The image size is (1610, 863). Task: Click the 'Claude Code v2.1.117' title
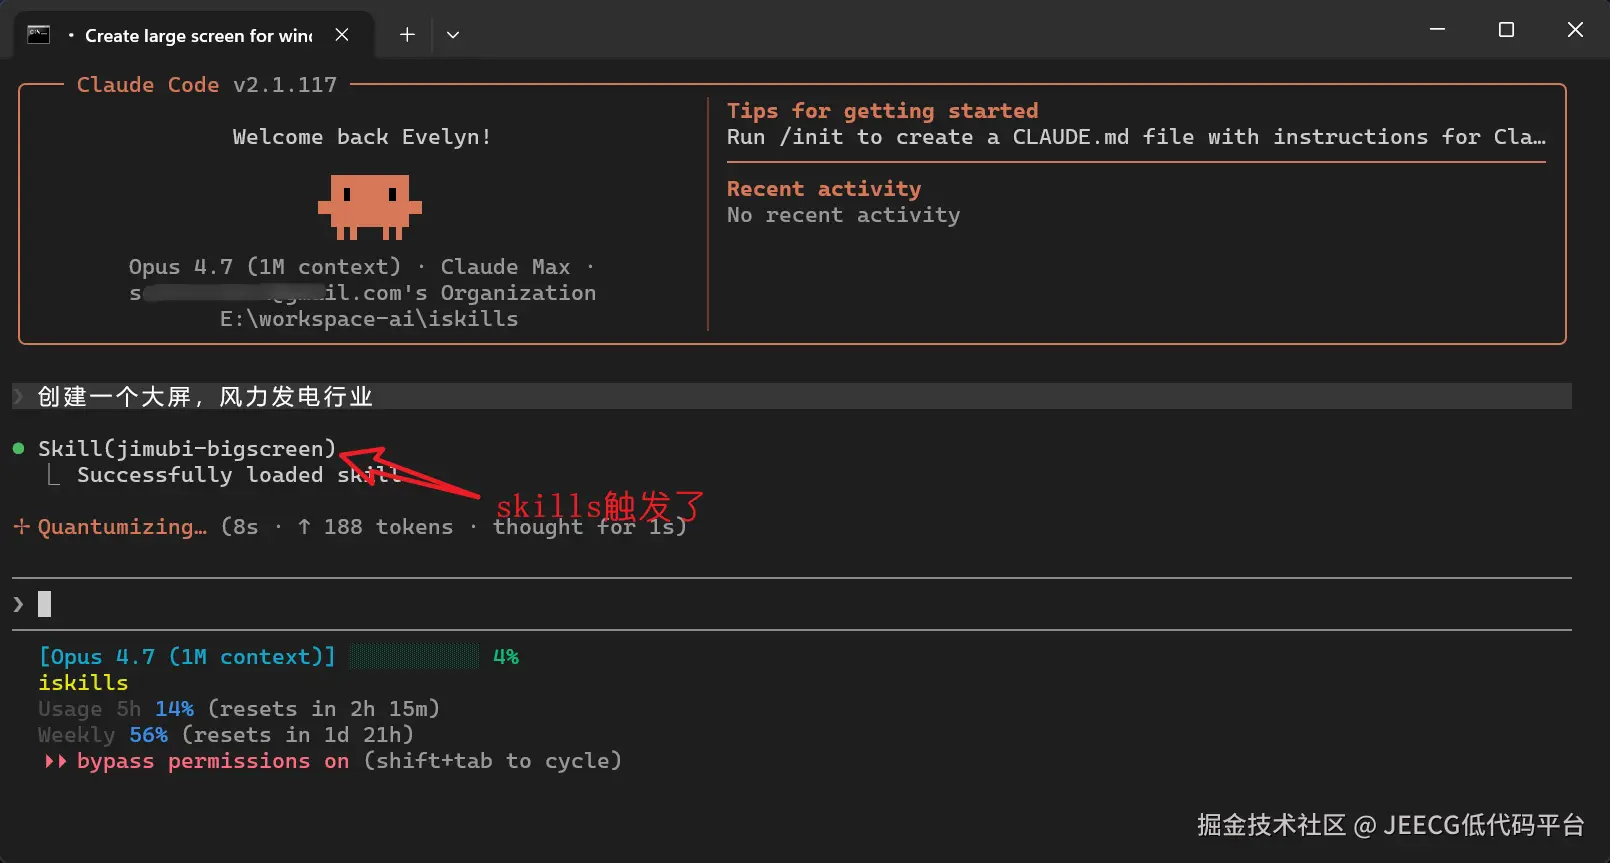coord(207,85)
